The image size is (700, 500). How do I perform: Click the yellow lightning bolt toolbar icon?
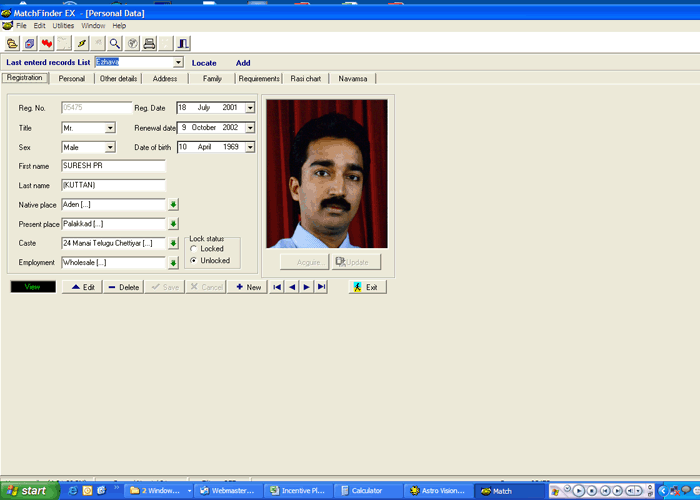81,43
